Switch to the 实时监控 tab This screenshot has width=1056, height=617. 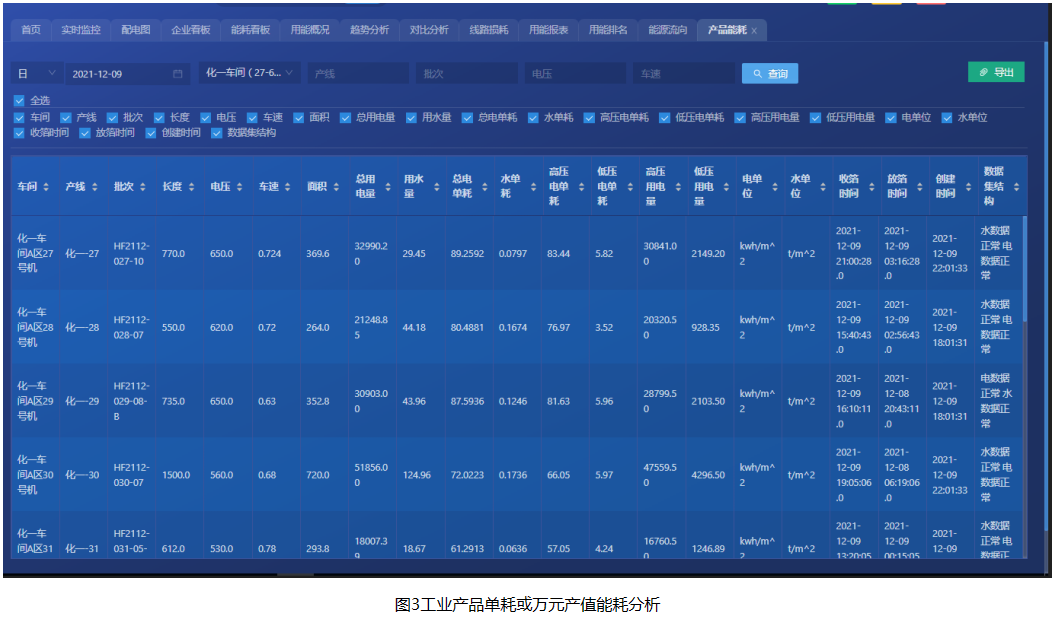click(81, 30)
